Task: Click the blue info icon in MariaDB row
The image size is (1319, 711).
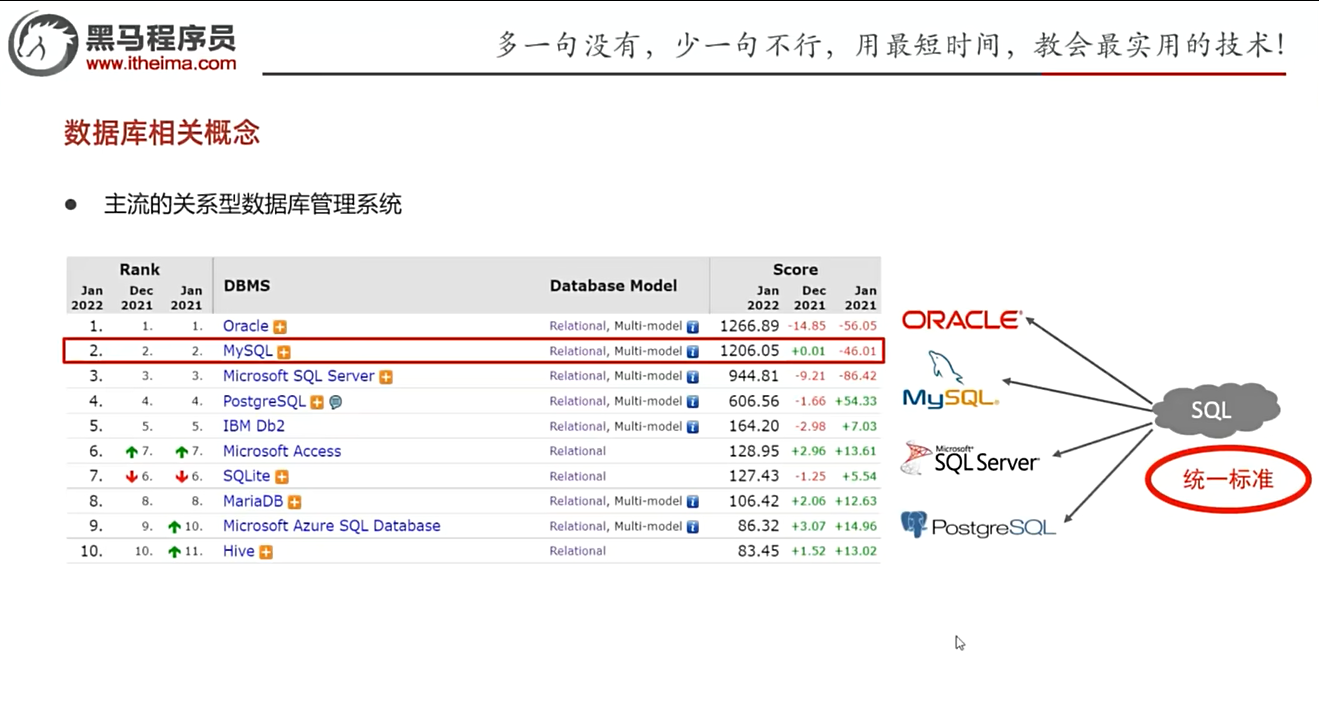Action: click(x=692, y=502)
